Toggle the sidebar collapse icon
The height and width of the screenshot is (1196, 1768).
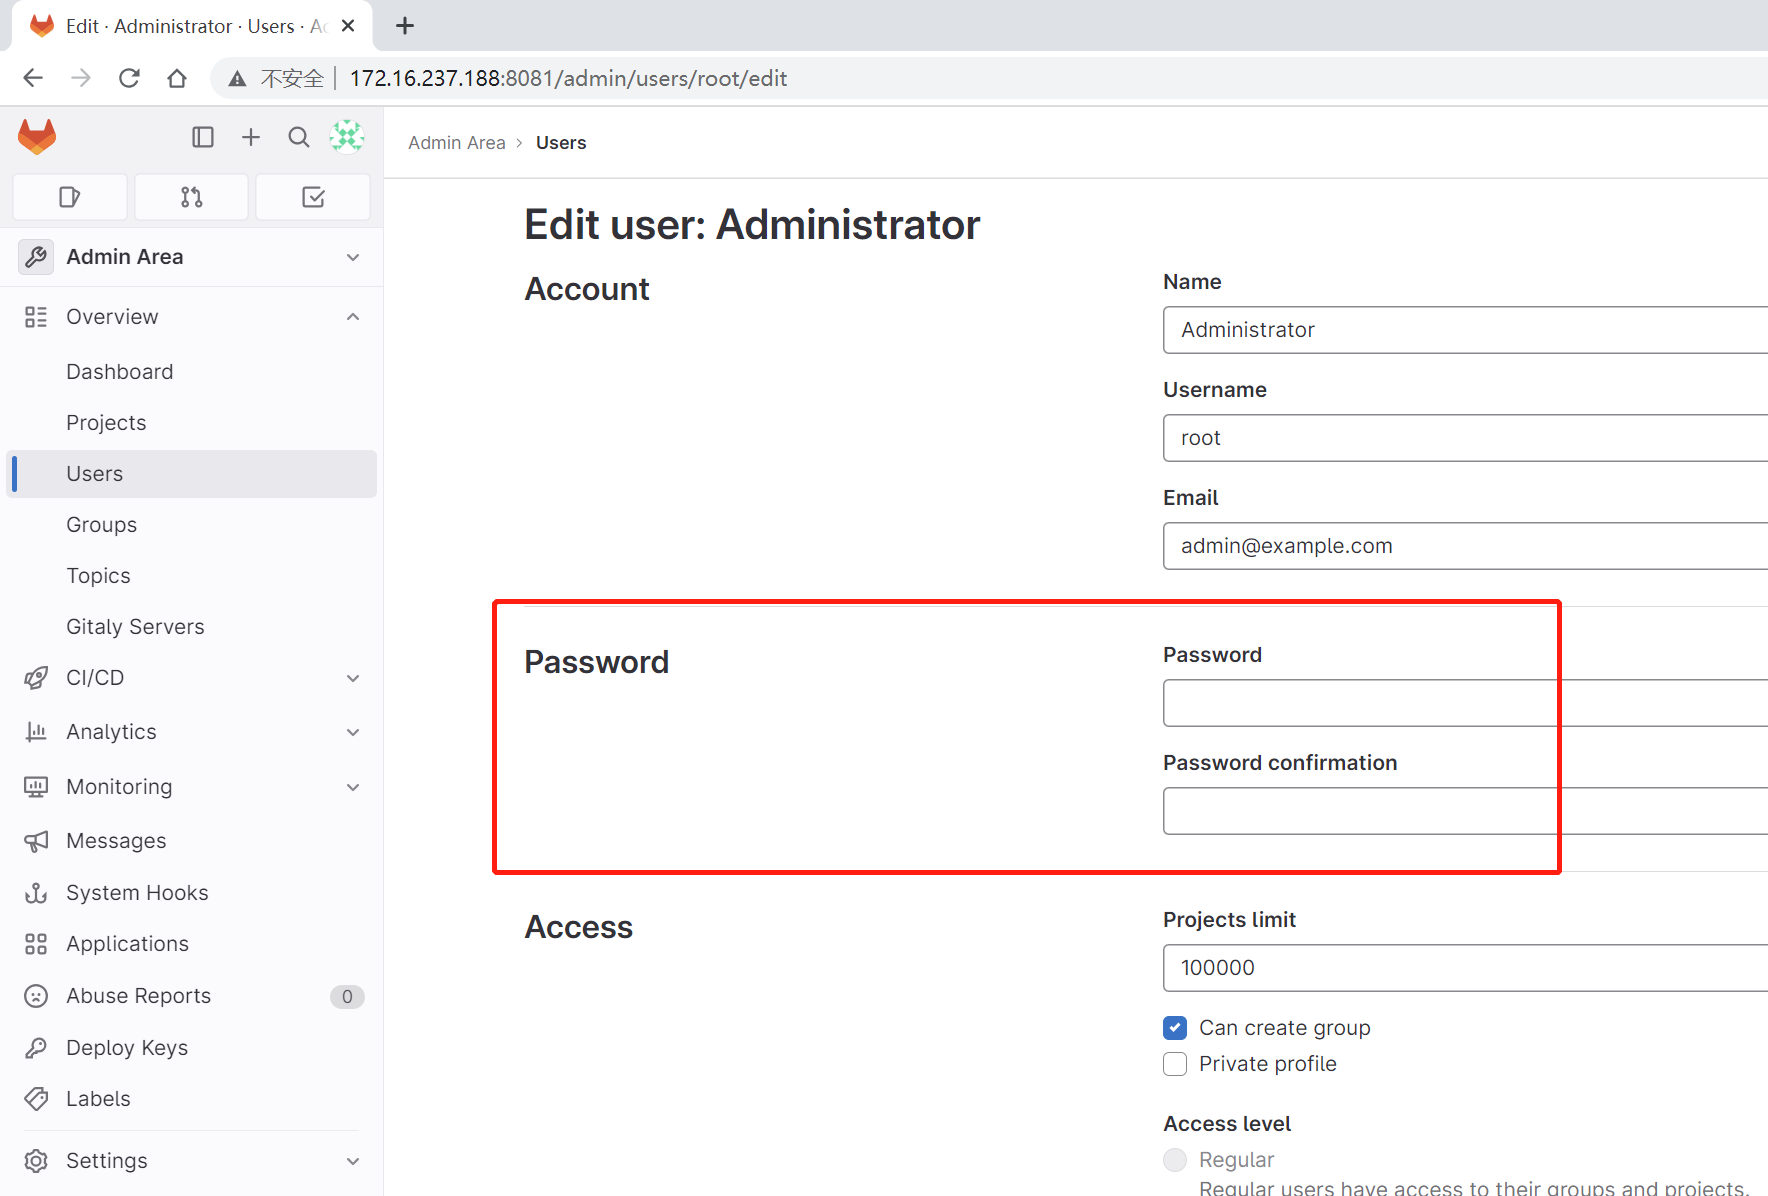tap(203, 137)
